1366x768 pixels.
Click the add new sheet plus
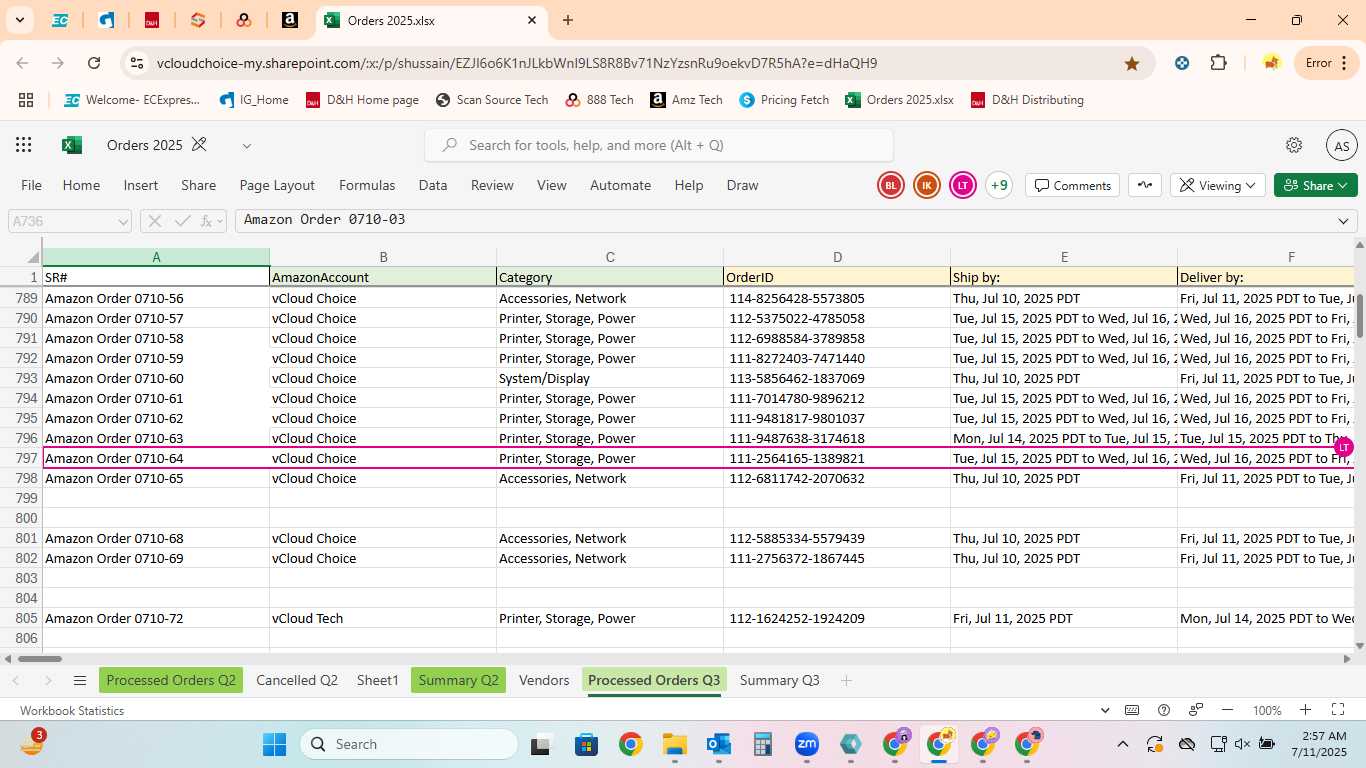[x=846, y=680]
